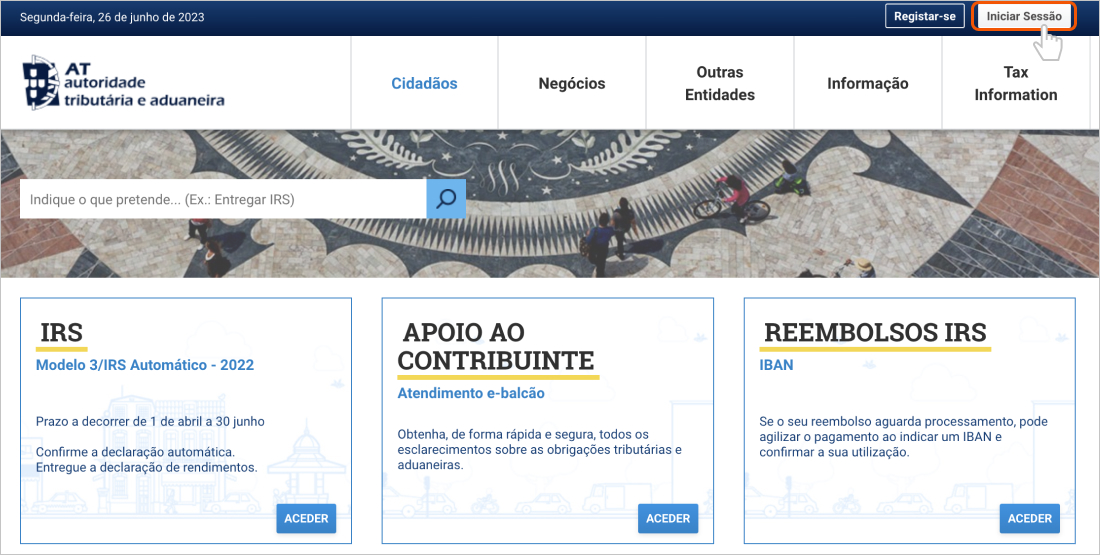The width and height of the screenshot is (1100, 555).
Task: Open the Informação navigation item
Action: (868, 84)
